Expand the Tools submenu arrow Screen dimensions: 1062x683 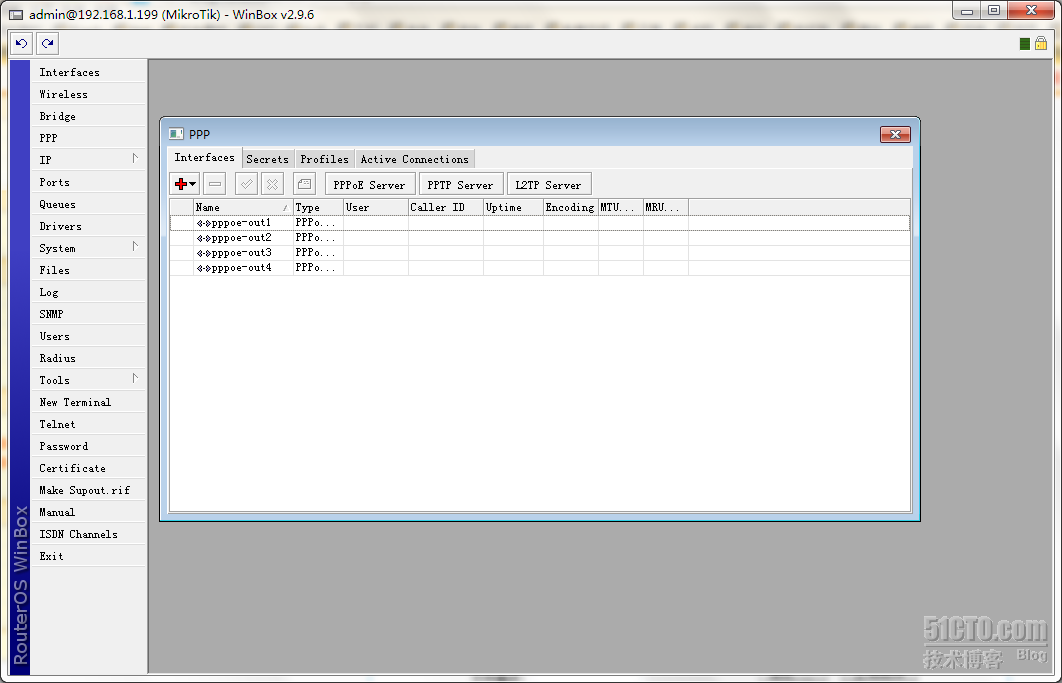click(x=135, y=379)
